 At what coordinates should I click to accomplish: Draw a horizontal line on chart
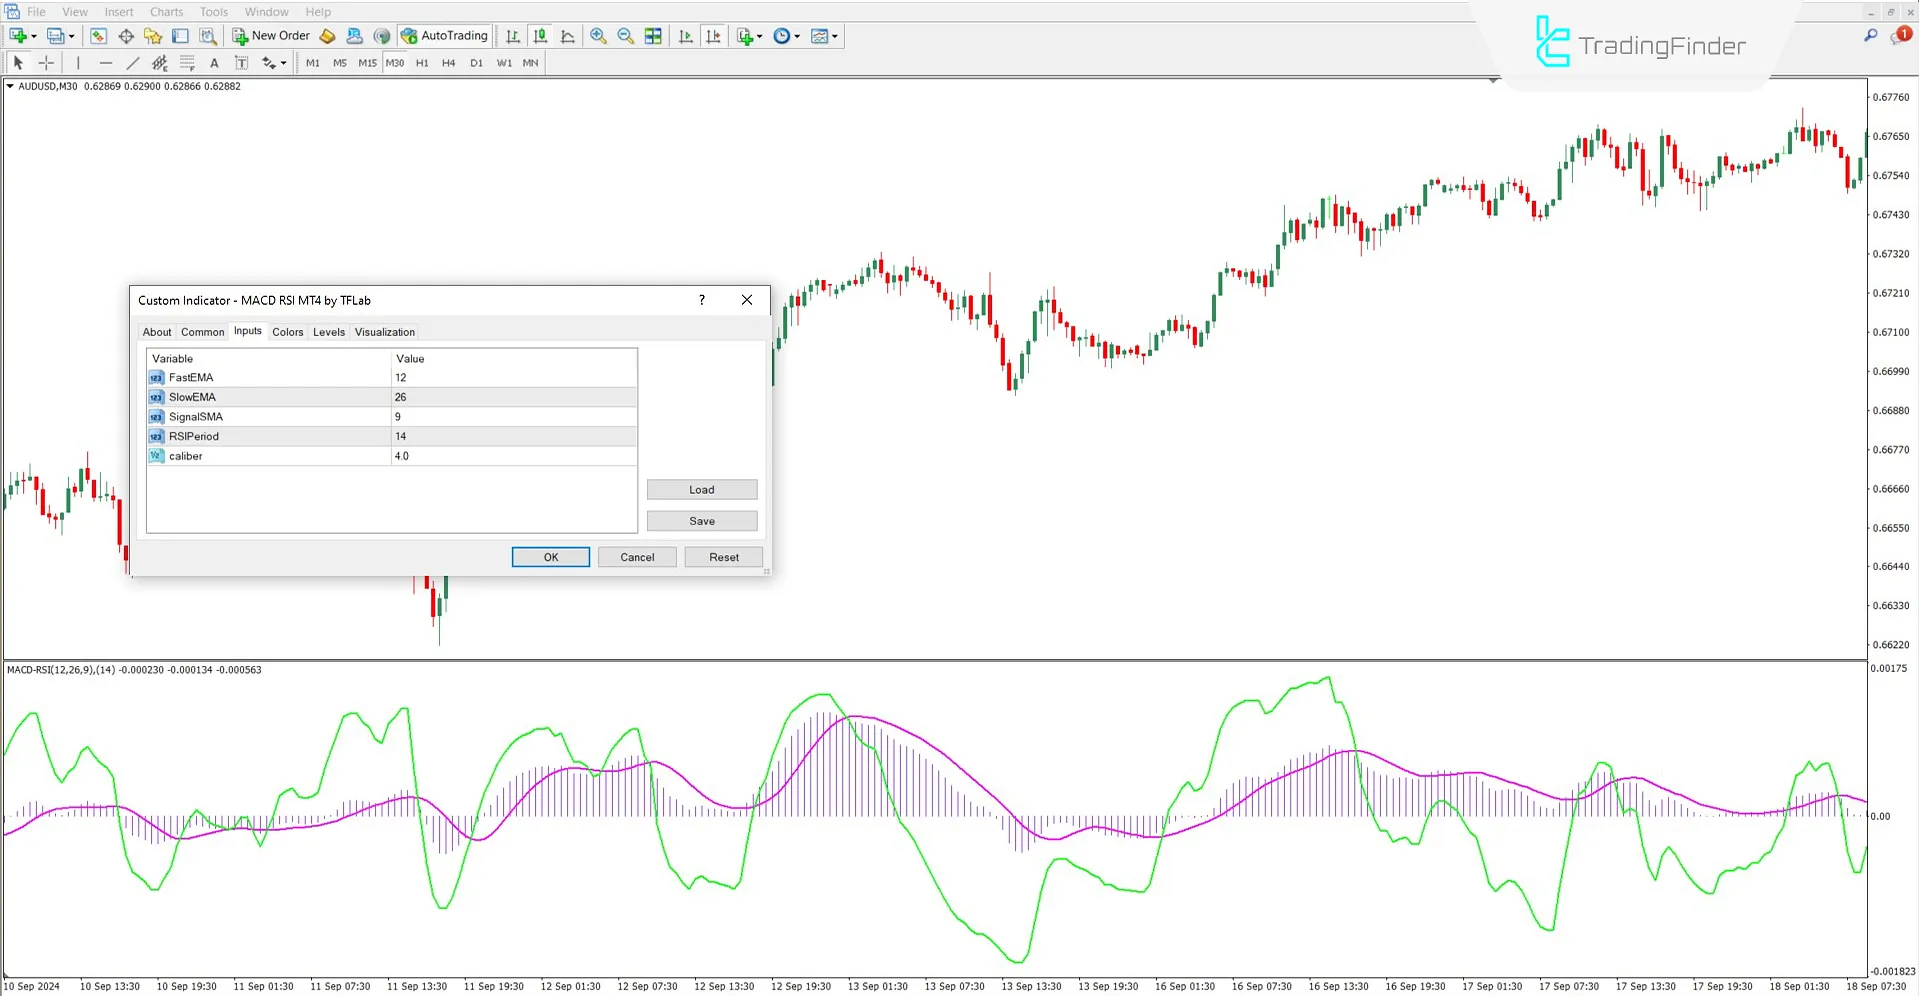pos(106,62)
